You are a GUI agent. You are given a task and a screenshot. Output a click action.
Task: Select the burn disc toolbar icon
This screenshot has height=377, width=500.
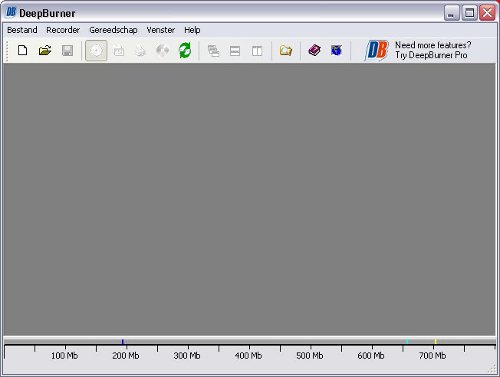(96, 51)
